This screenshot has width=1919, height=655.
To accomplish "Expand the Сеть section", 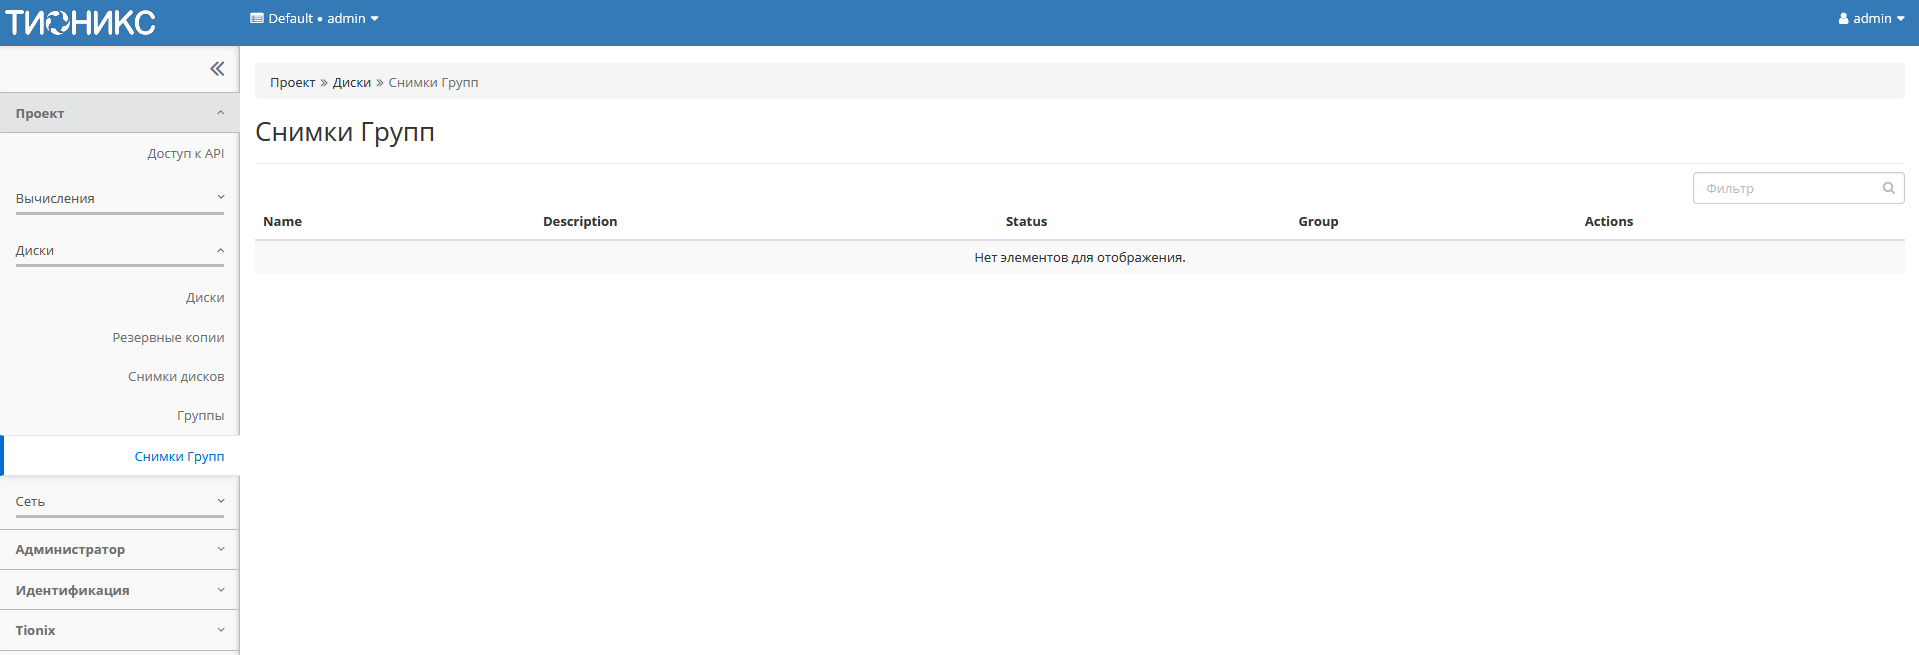I will [119, 501].
